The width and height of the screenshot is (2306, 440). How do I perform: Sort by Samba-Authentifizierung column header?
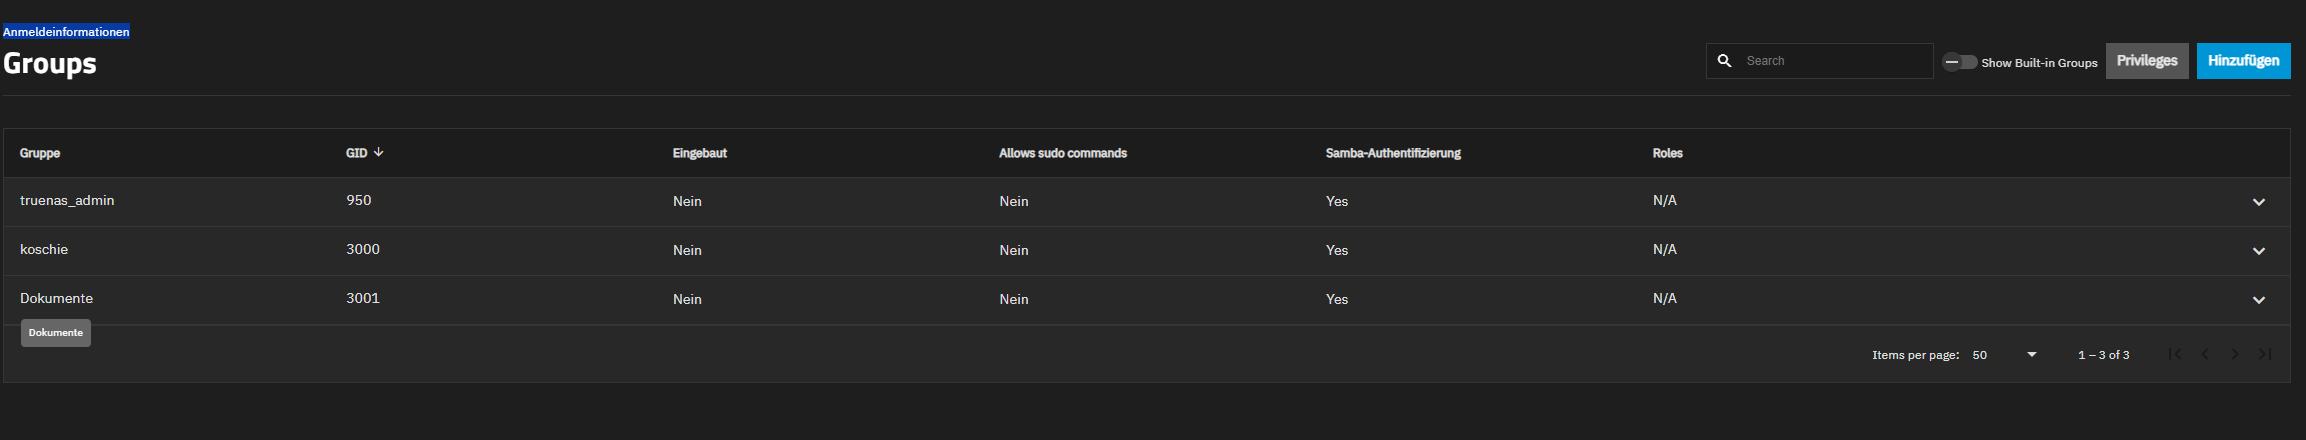[1393, 153]
